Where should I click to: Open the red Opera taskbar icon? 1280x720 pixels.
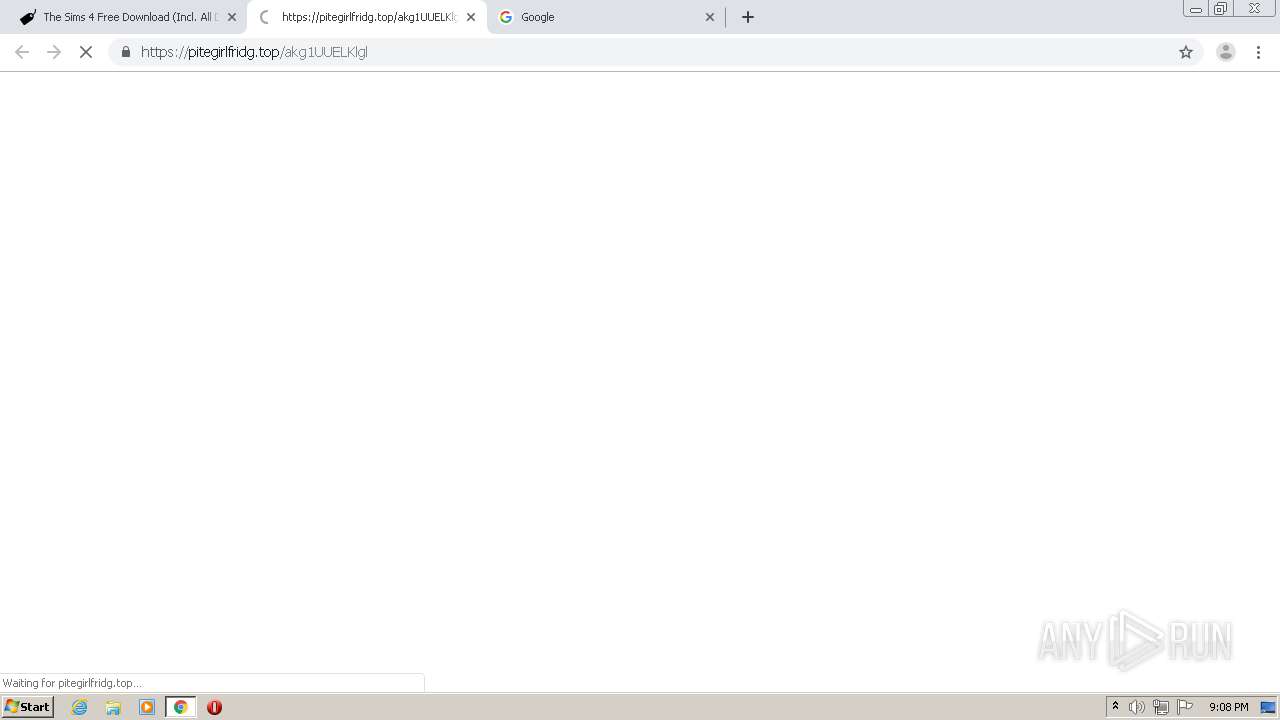pyautogui.click(x=214, y=707)
